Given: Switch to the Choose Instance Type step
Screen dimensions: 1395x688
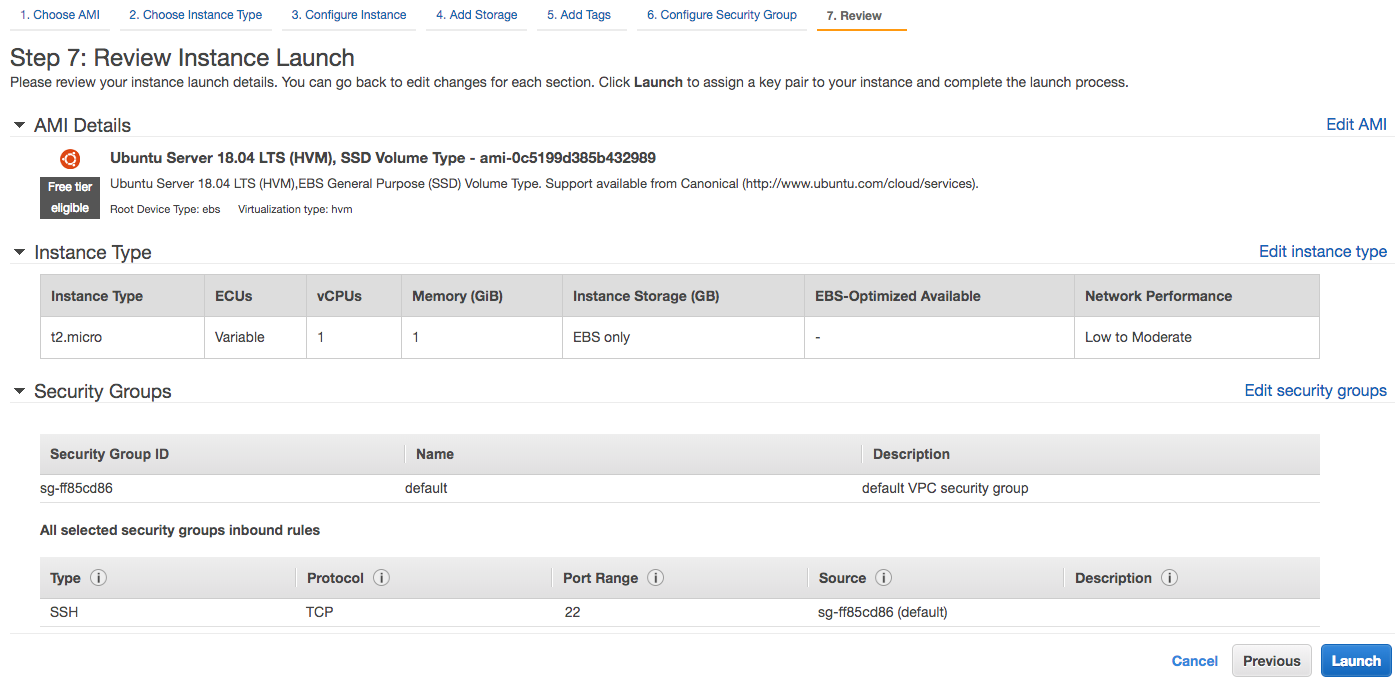Looking at the screenshot, I should pos(196,14).
